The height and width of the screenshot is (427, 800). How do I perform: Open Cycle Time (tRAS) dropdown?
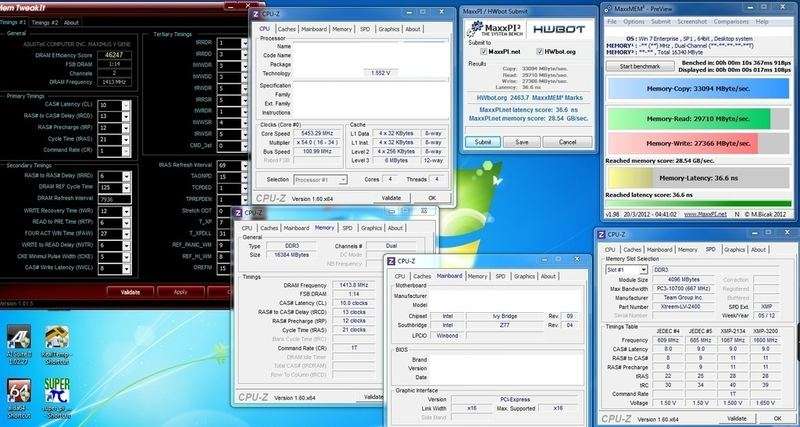[127, 139]
